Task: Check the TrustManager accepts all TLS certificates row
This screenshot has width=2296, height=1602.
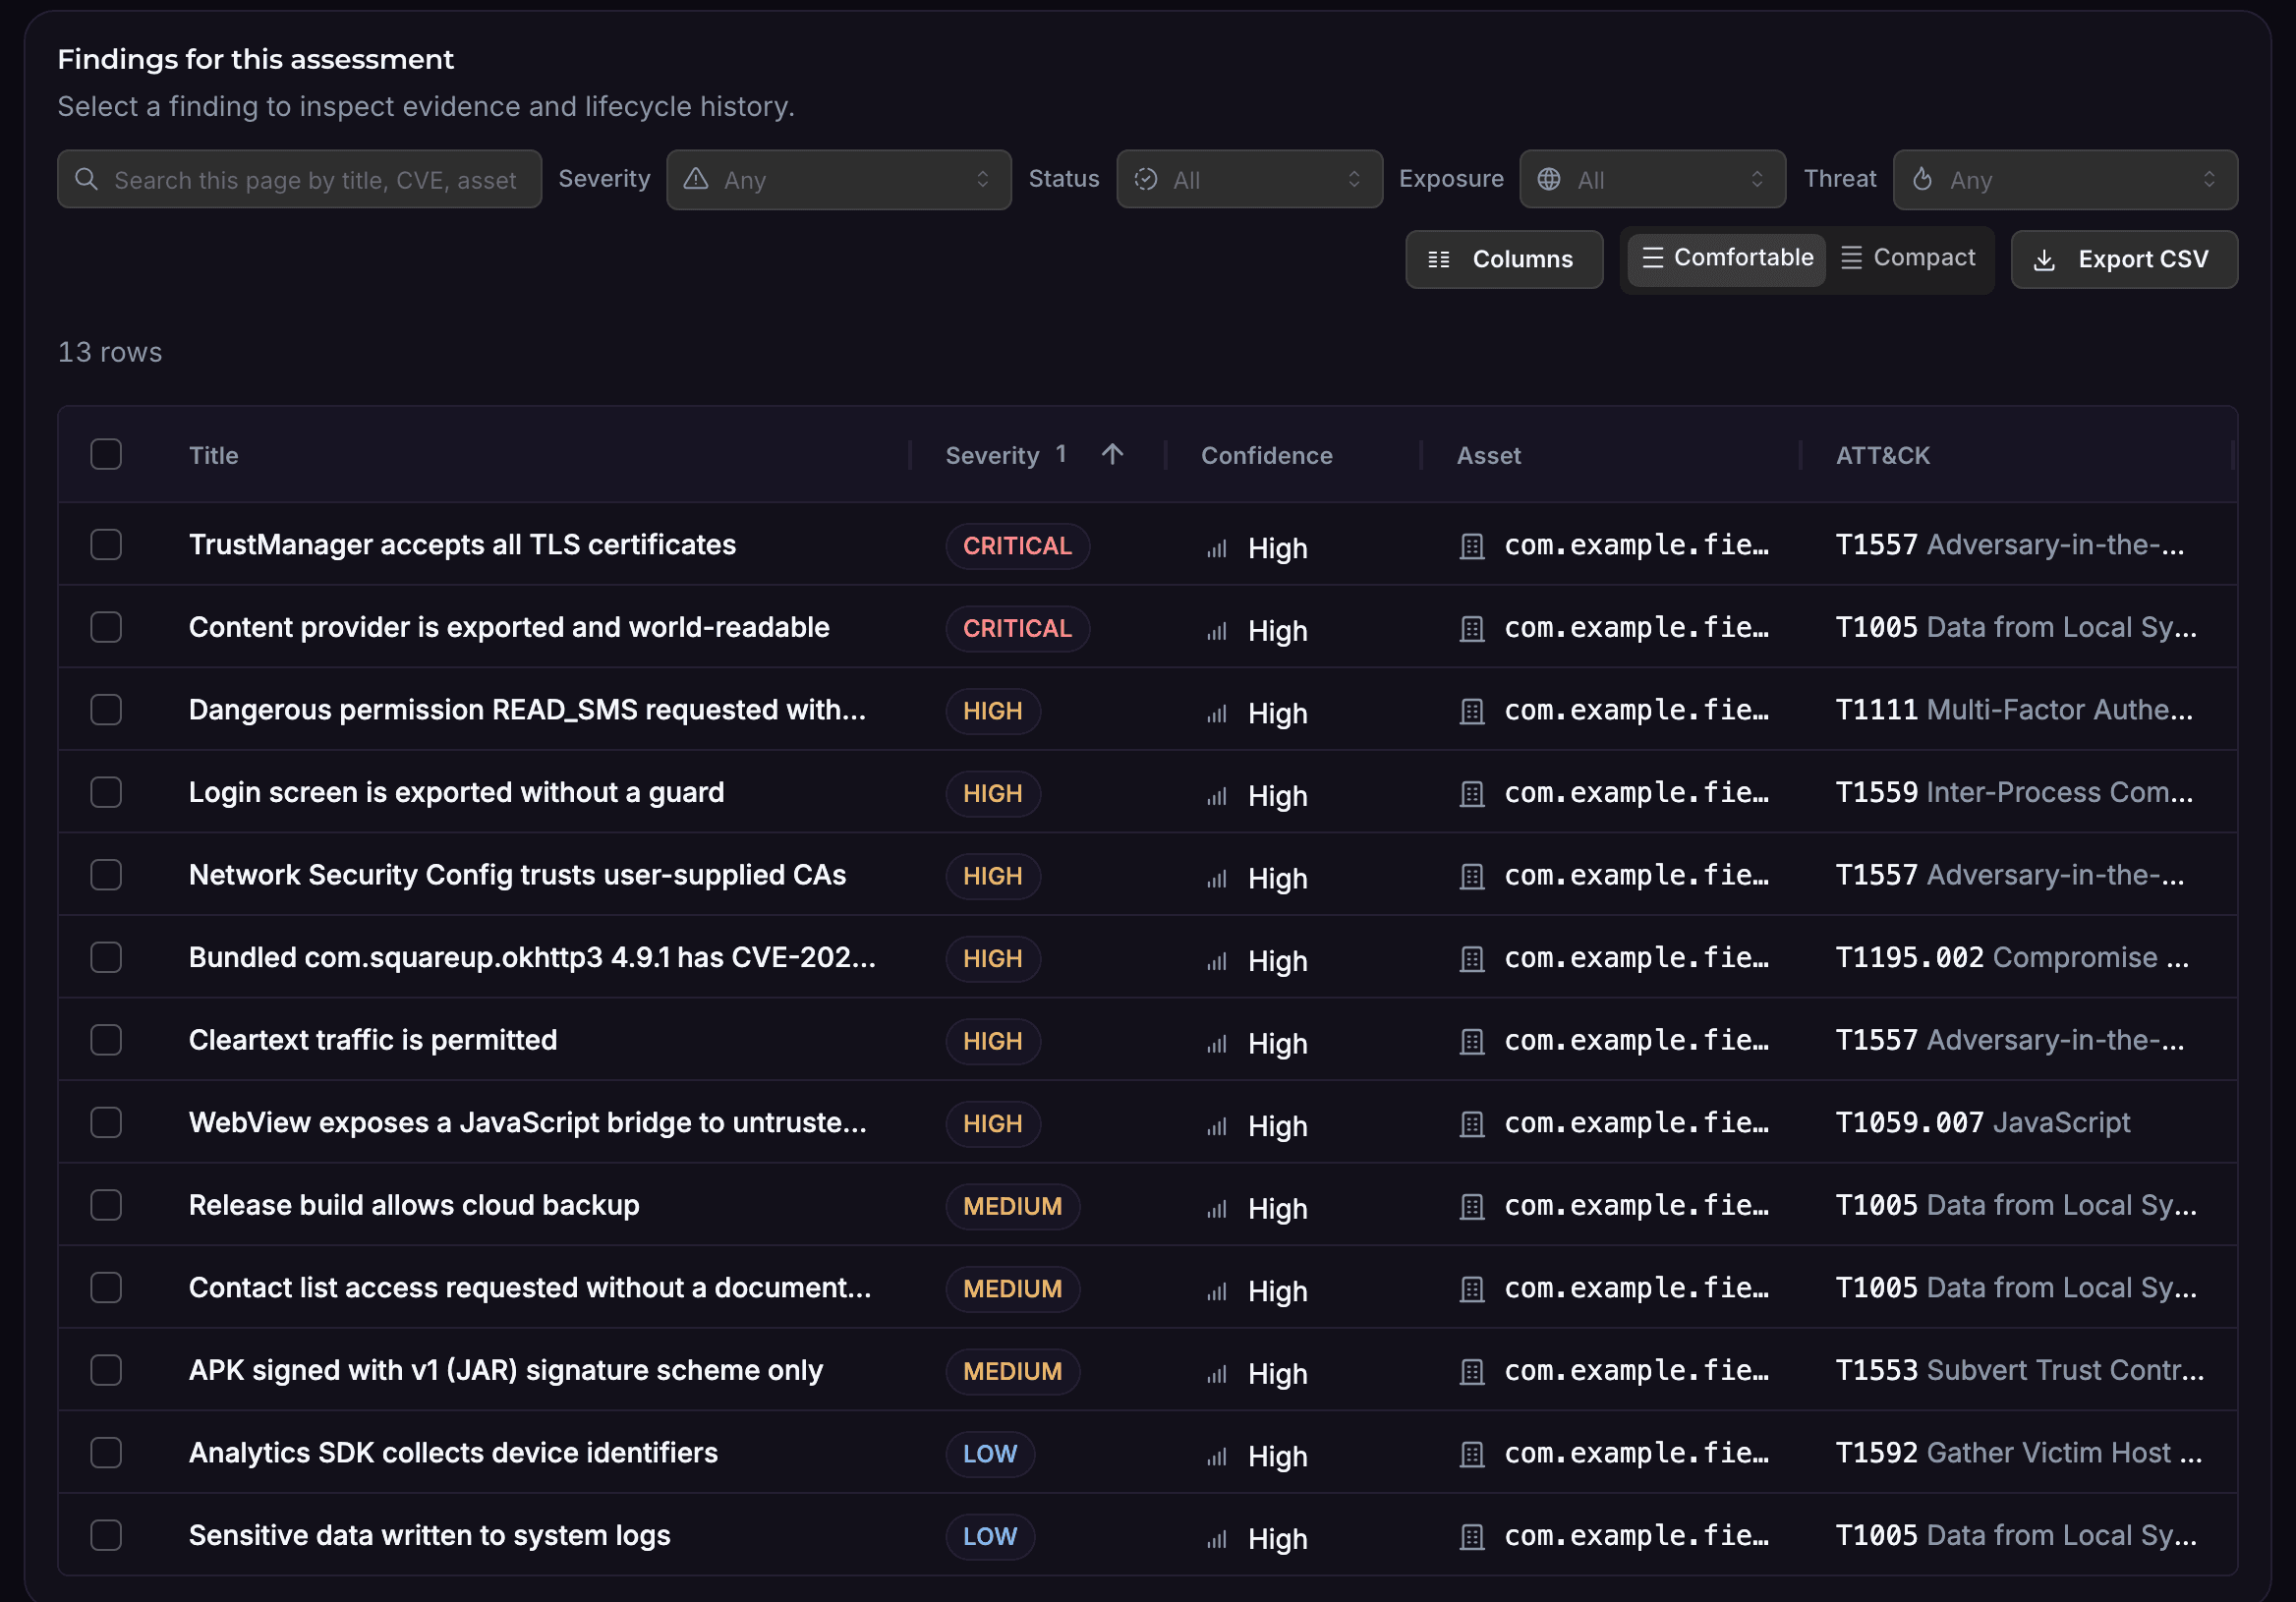Action: 106,544
